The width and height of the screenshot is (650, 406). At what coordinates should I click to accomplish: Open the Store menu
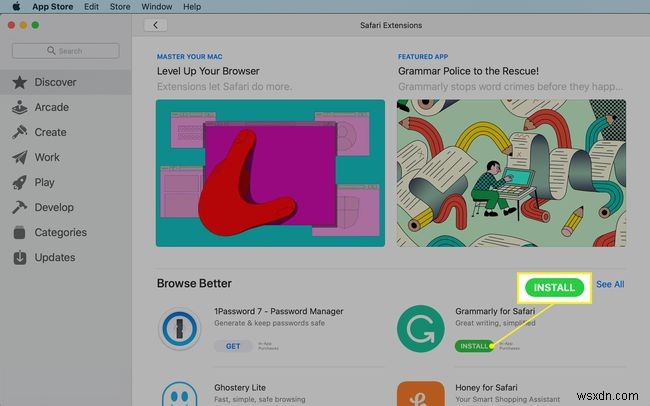(x=120, y=7)
